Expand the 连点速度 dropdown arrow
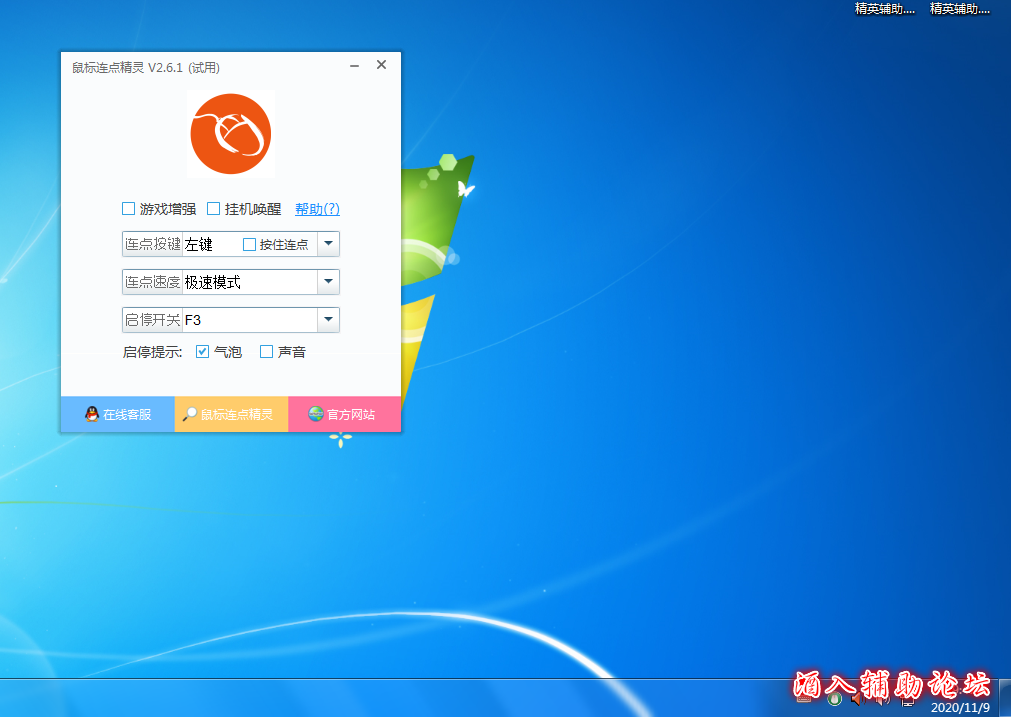This screenshot has height=717, width=1011. 328,282
